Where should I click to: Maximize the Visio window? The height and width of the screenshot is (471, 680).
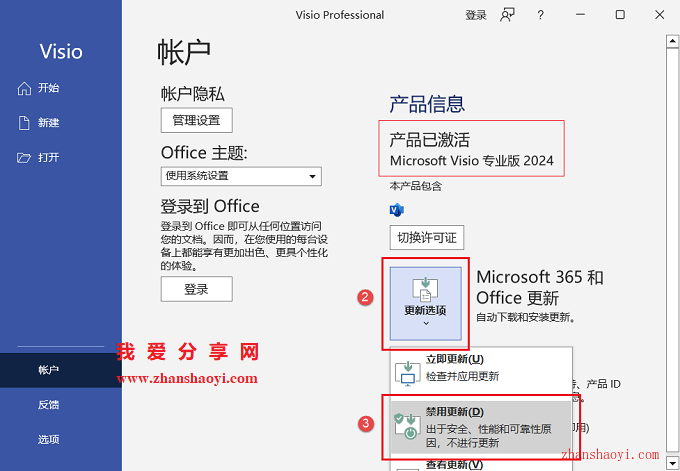click(620, 15)
